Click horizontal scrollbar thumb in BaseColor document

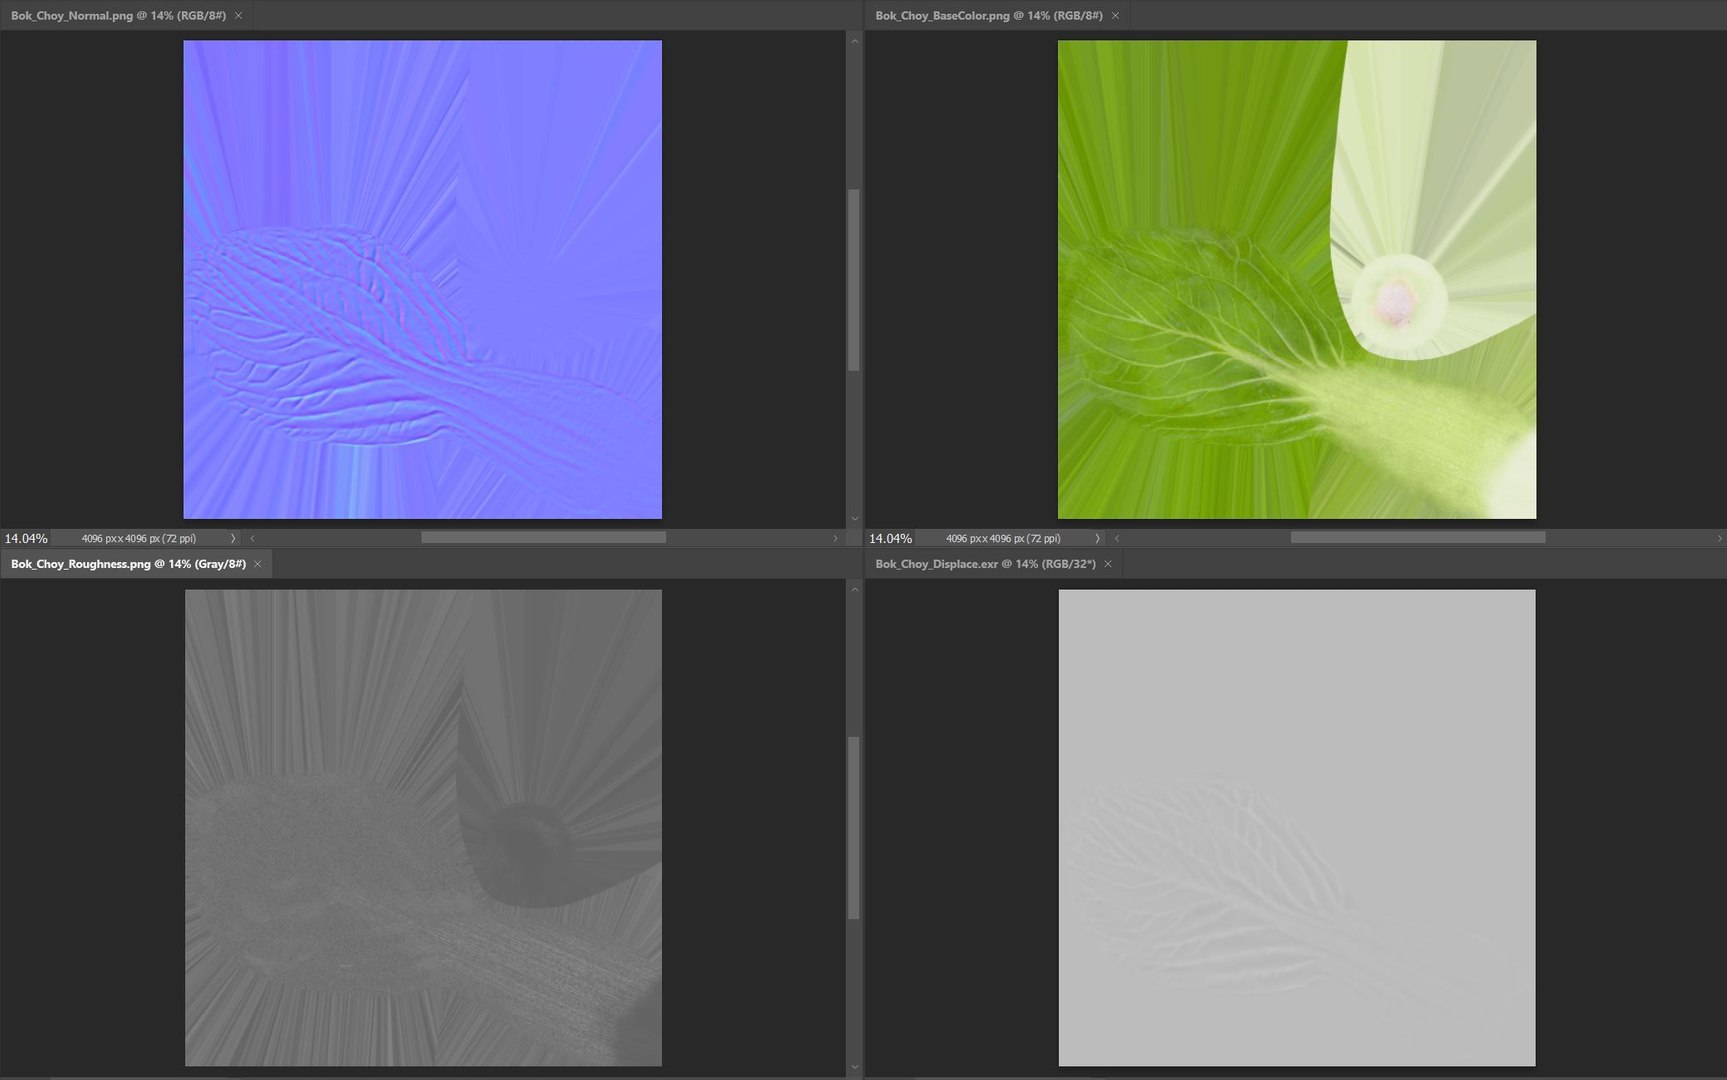coord(1418,538)
